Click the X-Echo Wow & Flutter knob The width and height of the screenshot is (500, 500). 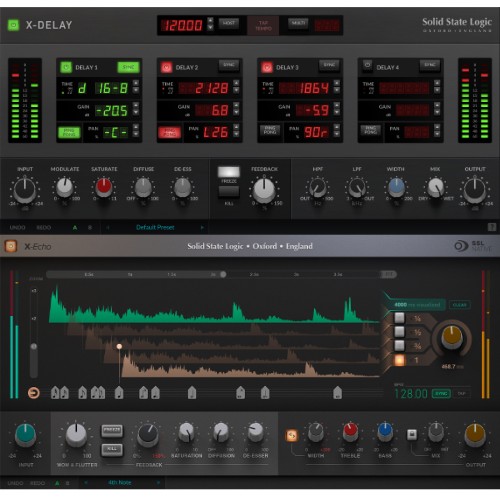(76, 435)
